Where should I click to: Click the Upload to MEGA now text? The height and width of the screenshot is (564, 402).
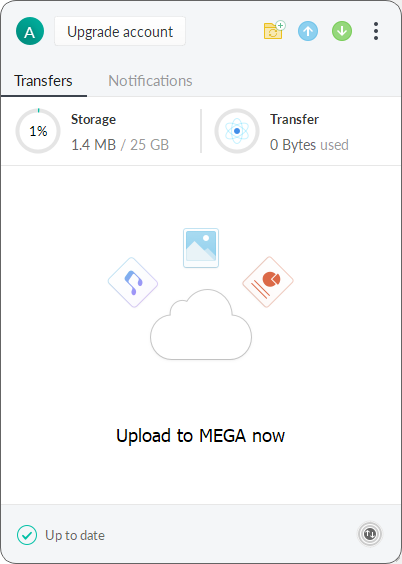(201, 436)
